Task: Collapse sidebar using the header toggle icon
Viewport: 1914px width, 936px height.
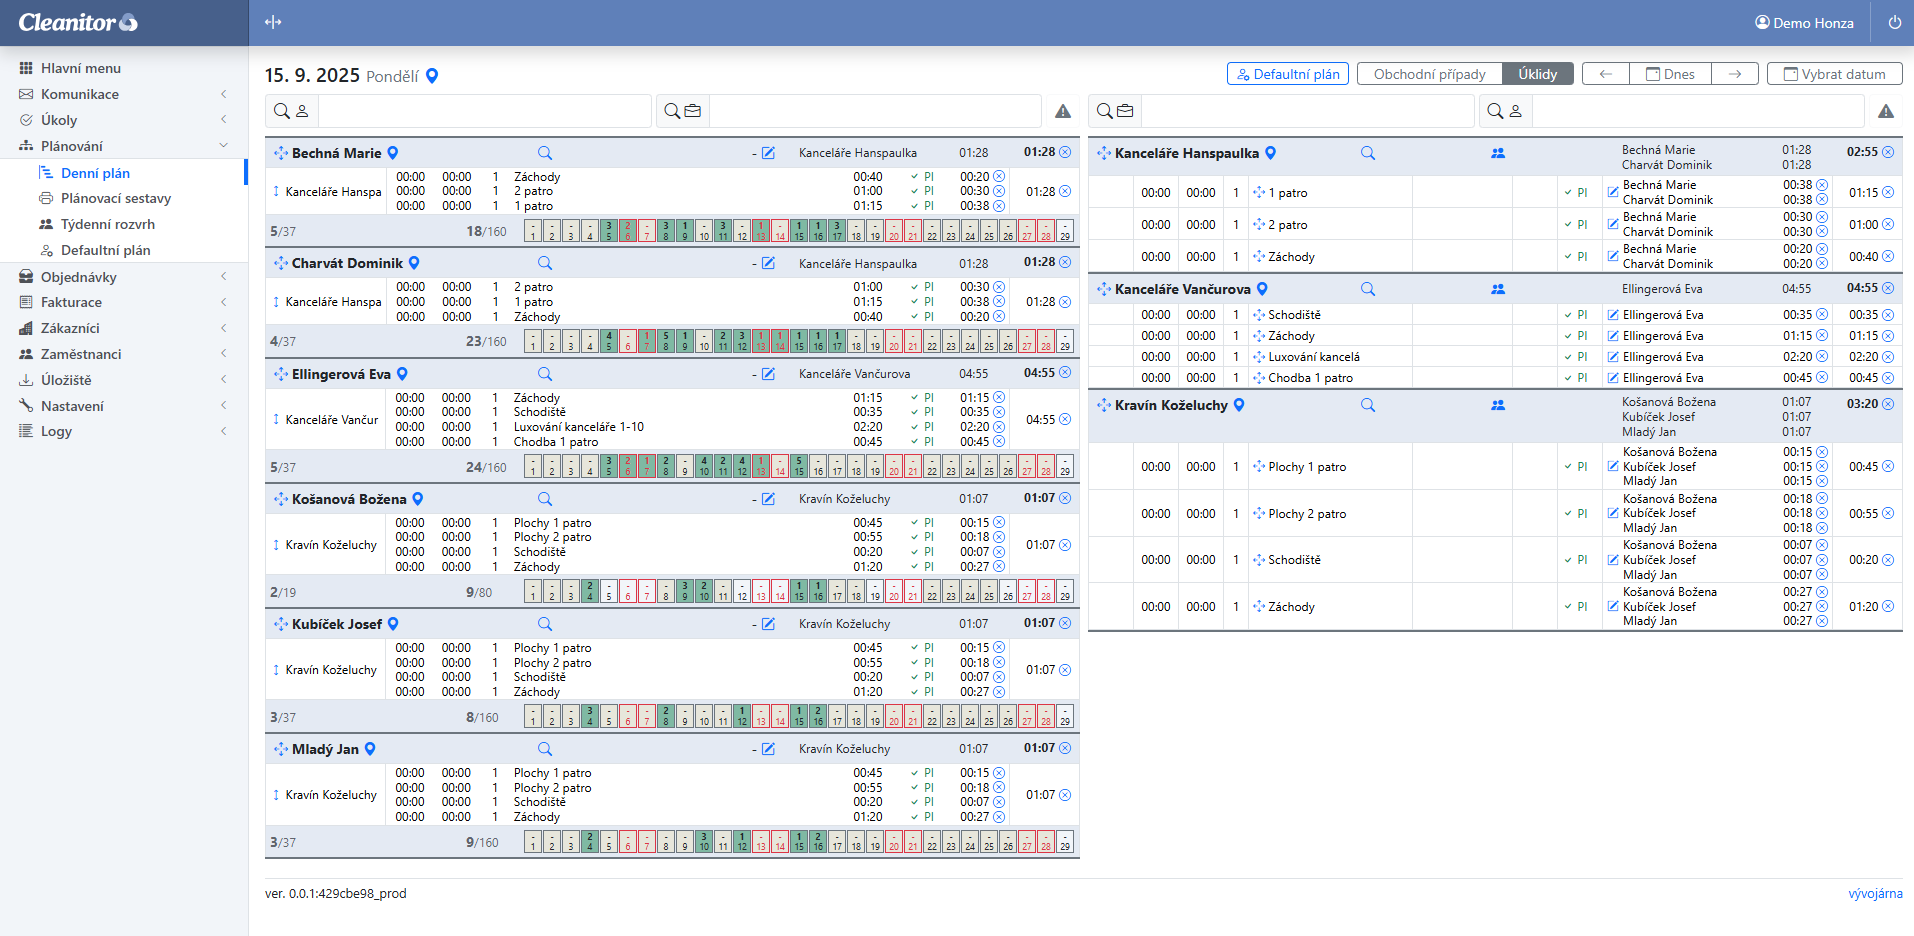Action: pos(273,22)
